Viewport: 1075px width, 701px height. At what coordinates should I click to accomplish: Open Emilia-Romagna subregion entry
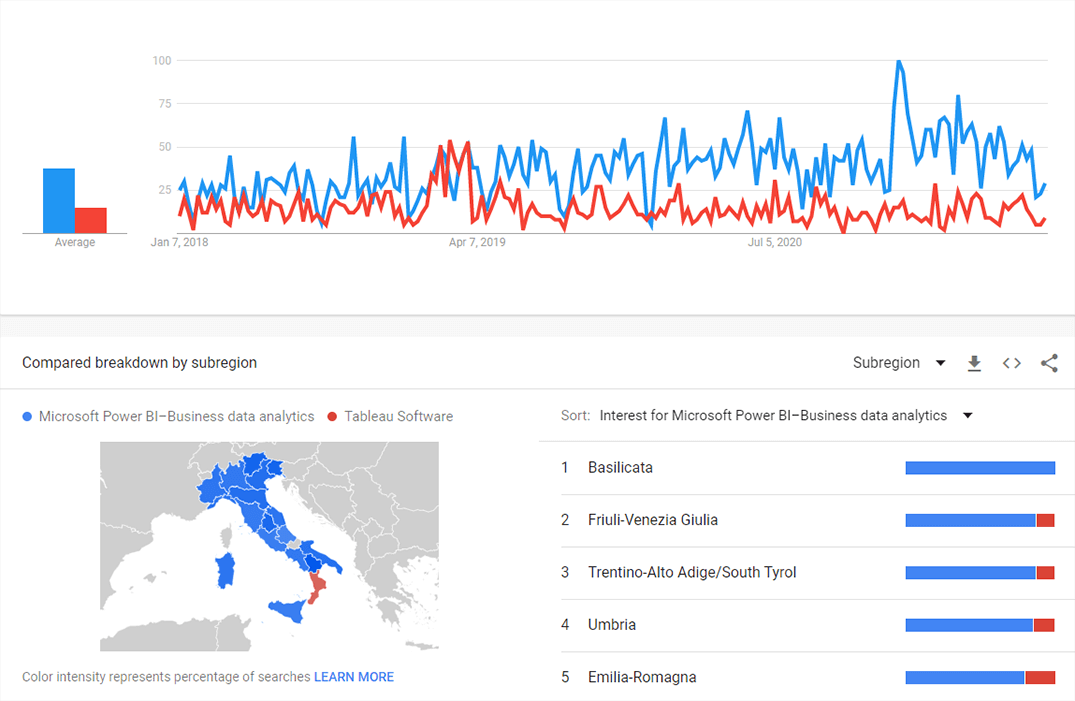tap(642, 677)
